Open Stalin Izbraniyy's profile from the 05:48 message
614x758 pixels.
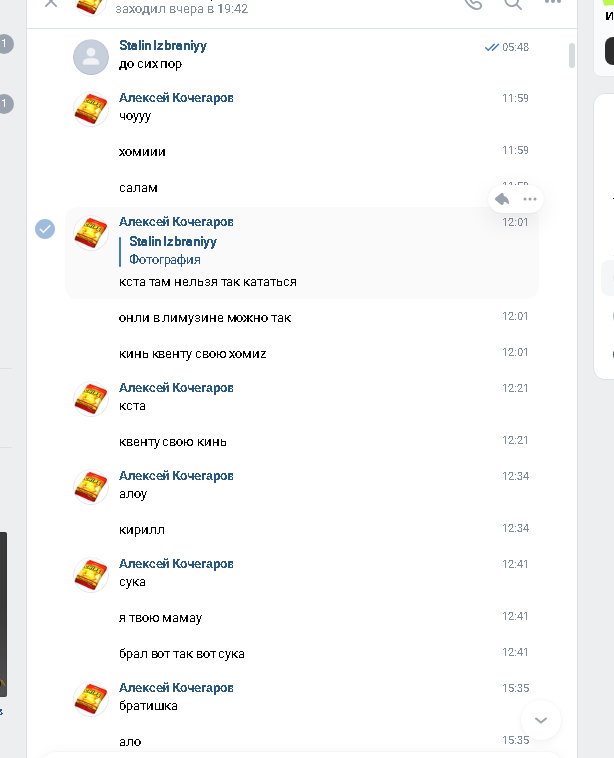[163, 46]
